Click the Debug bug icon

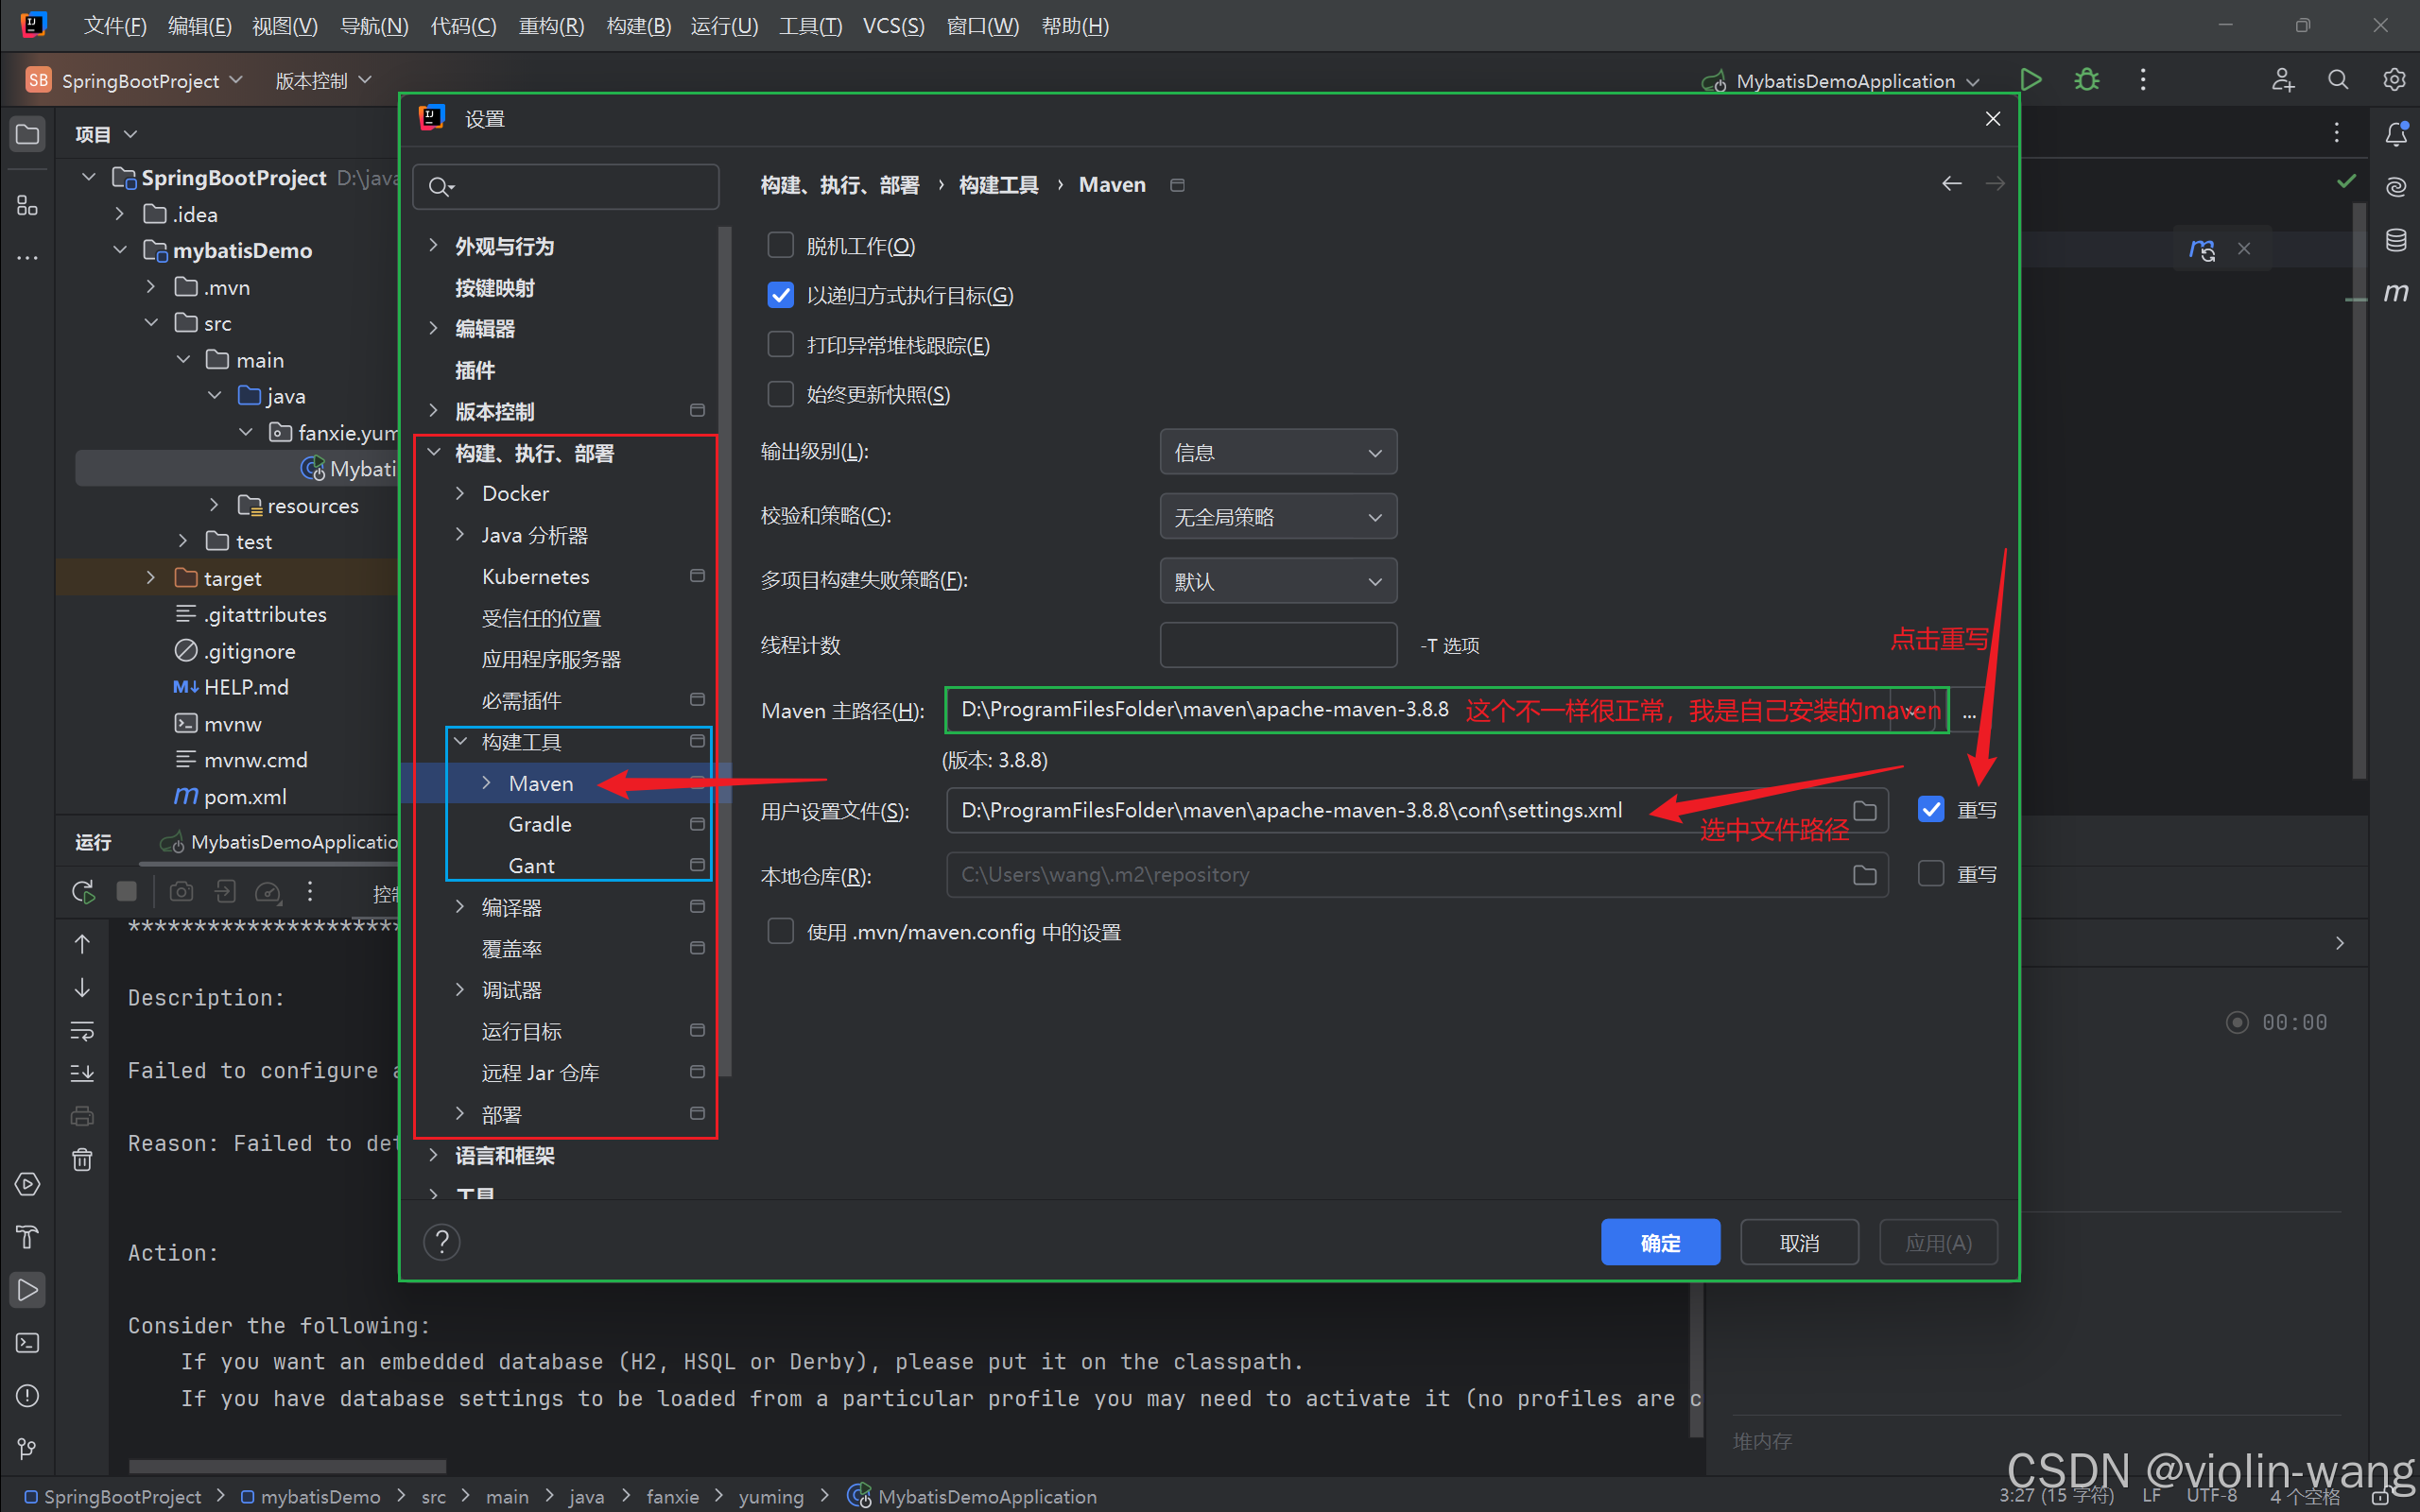click(x=2086, y=80)
